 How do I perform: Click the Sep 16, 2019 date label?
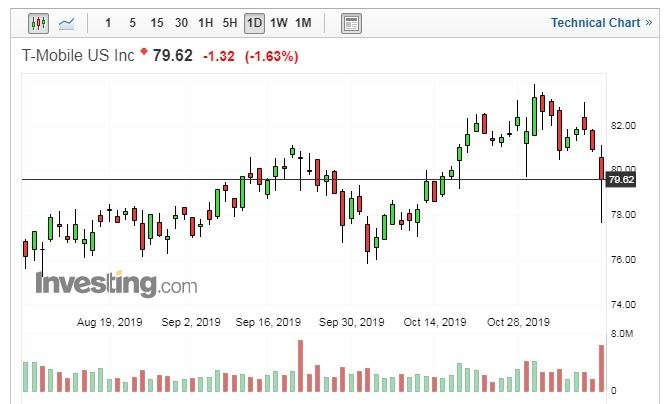pos(268,322)
